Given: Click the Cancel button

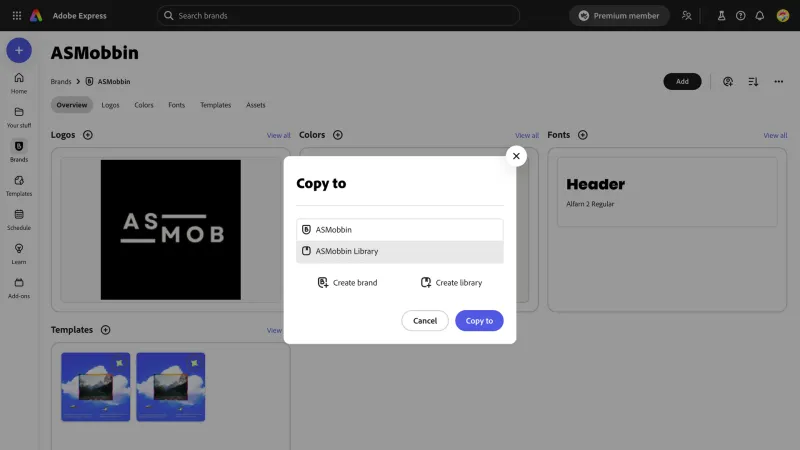Looking at the screenshot, I should click(x=425, y=320).
